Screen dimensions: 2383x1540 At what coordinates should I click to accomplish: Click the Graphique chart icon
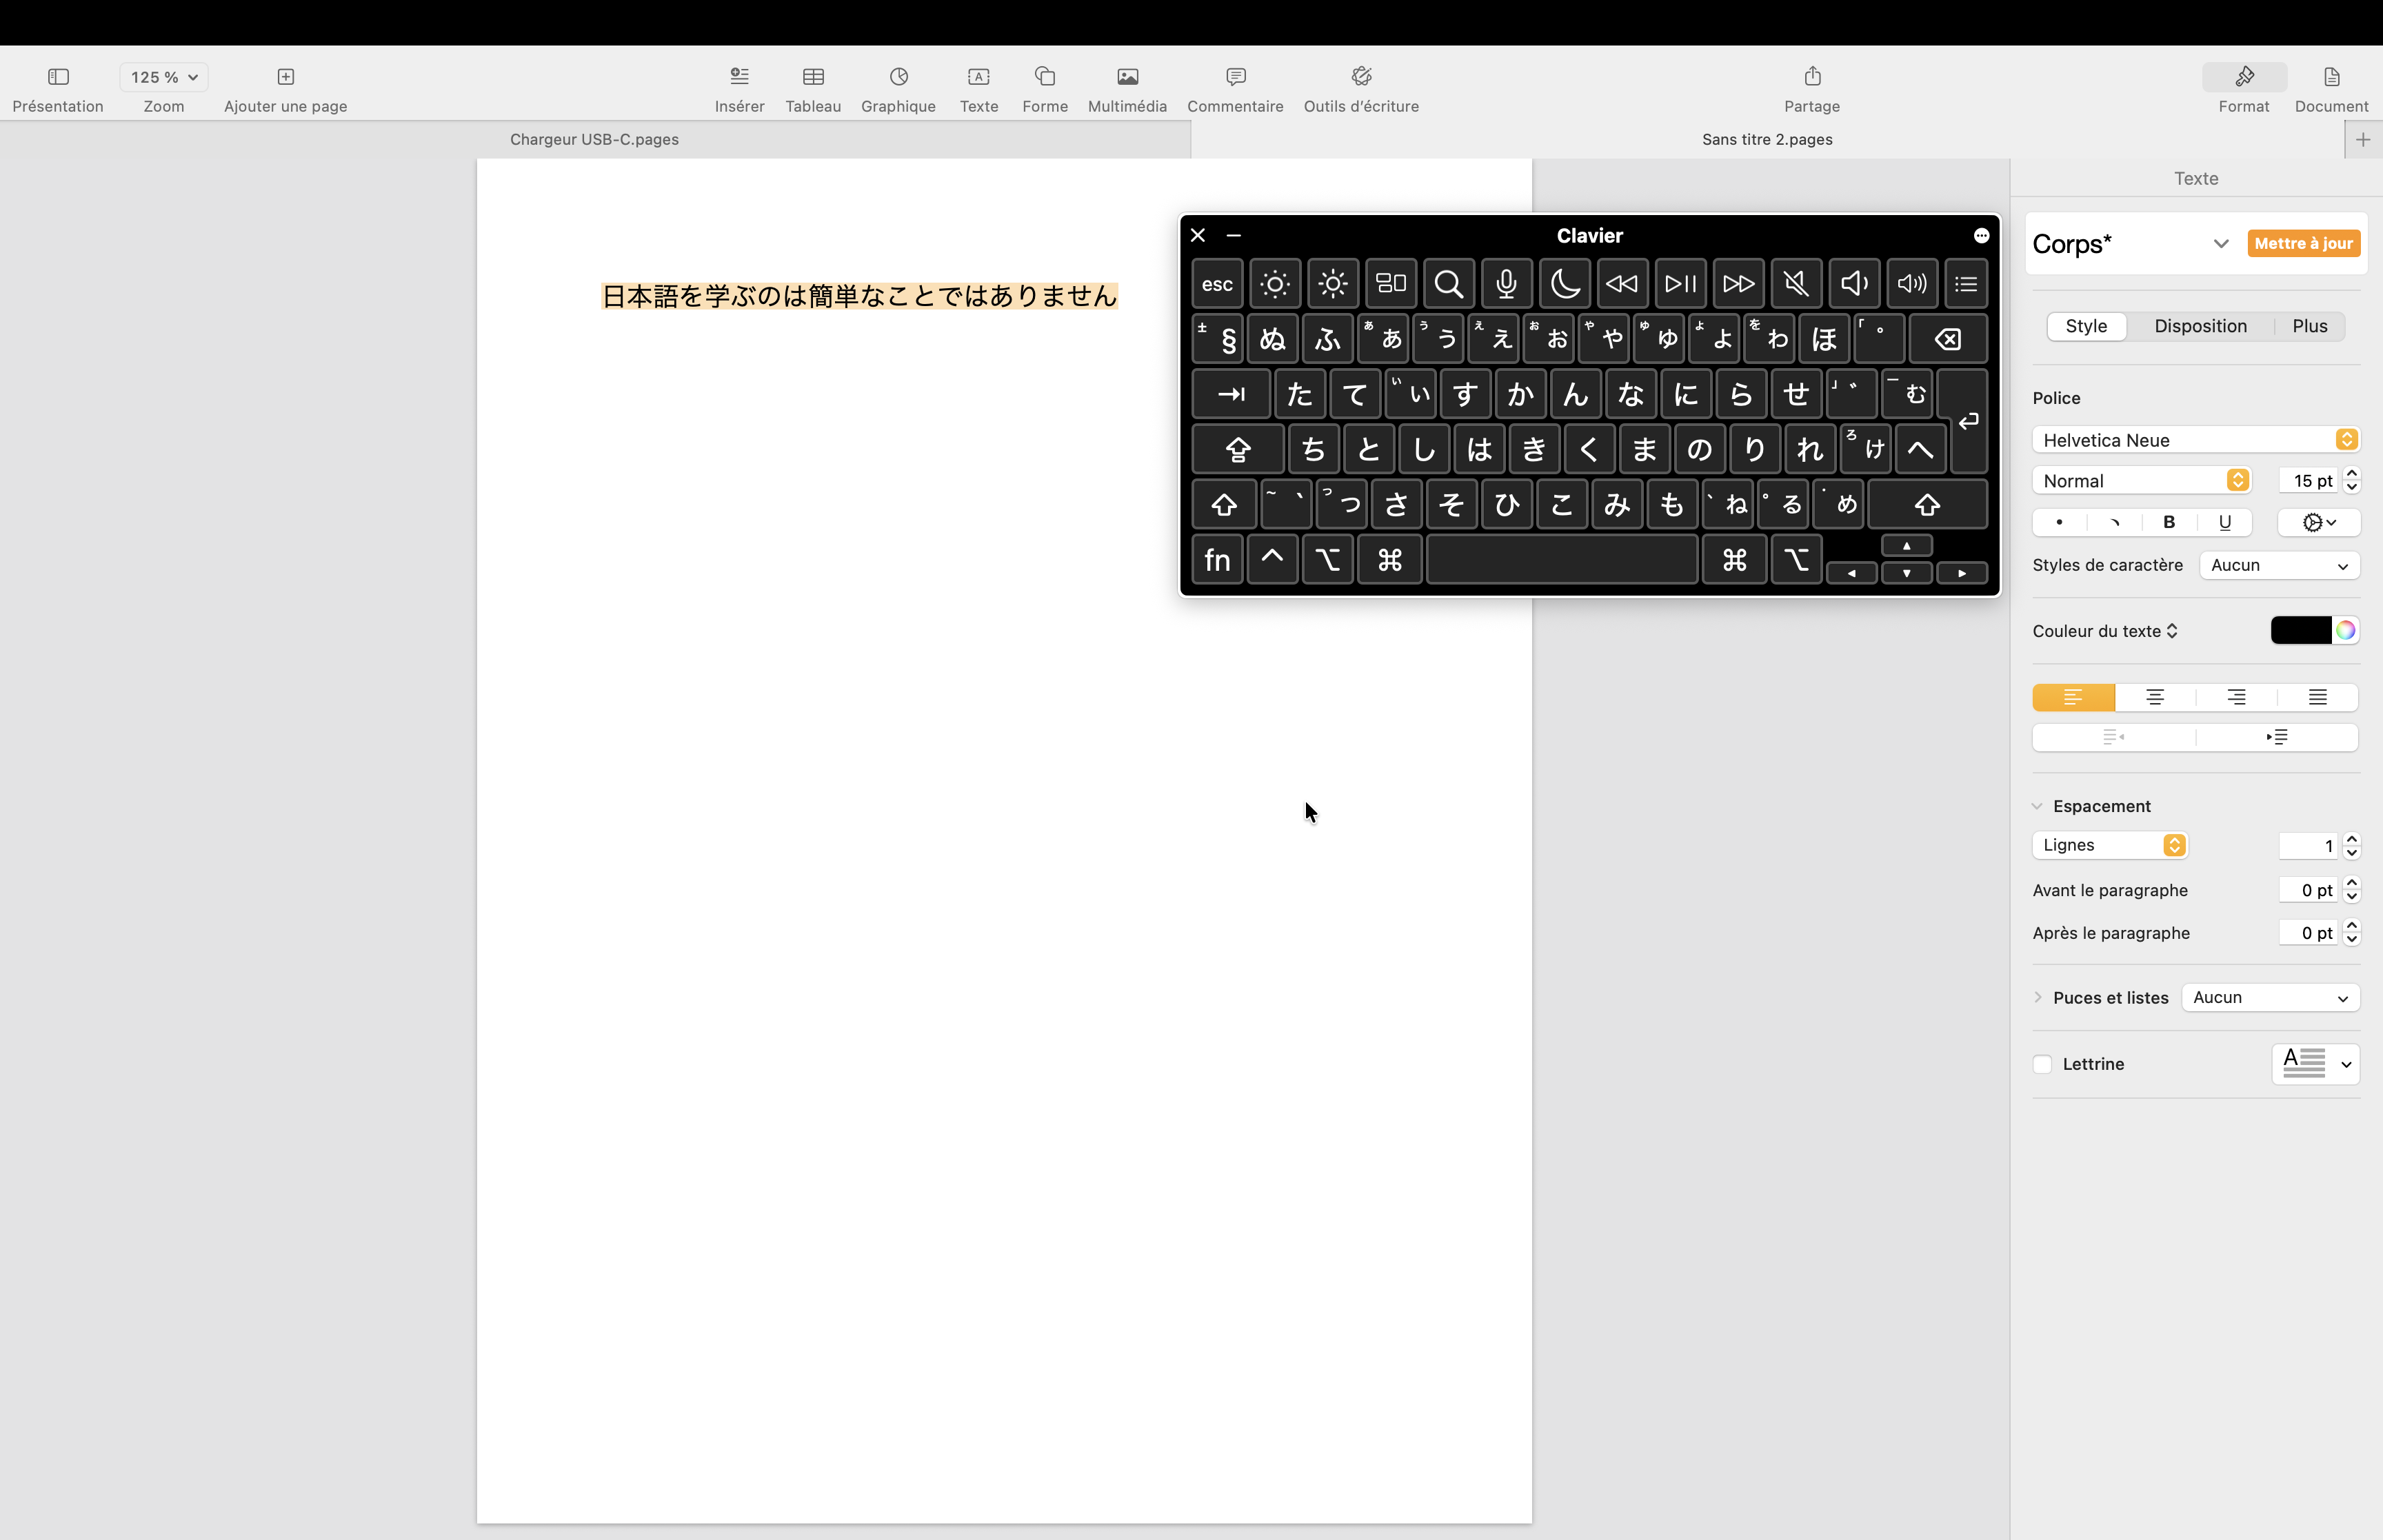(x=898, y=77)
